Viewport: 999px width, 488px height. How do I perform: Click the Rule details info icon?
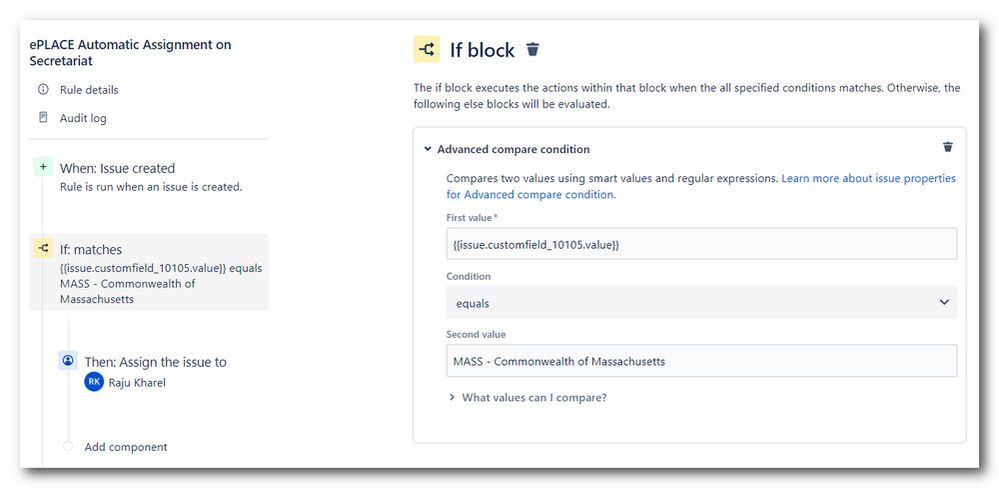tap(43, 89)
